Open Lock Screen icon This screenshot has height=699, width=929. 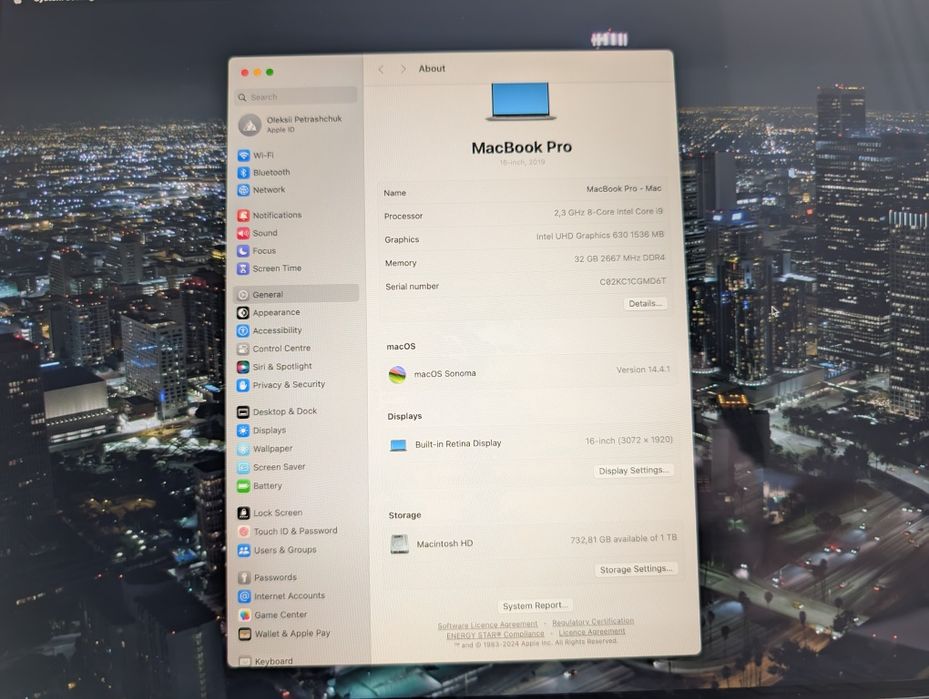[244, 513]
